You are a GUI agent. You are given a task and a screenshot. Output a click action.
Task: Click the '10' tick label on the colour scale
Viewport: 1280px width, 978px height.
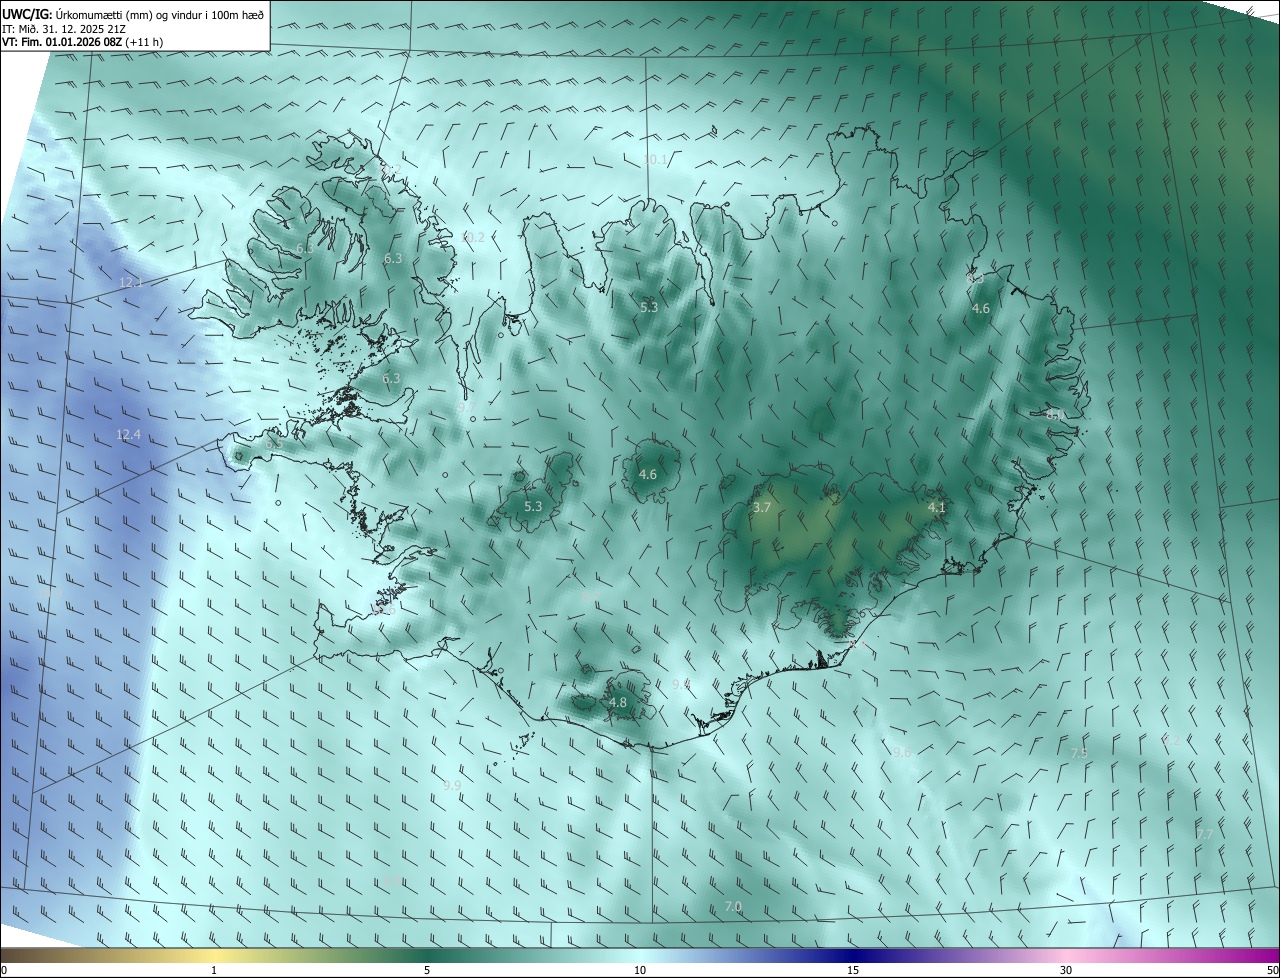tap(640, 971)
